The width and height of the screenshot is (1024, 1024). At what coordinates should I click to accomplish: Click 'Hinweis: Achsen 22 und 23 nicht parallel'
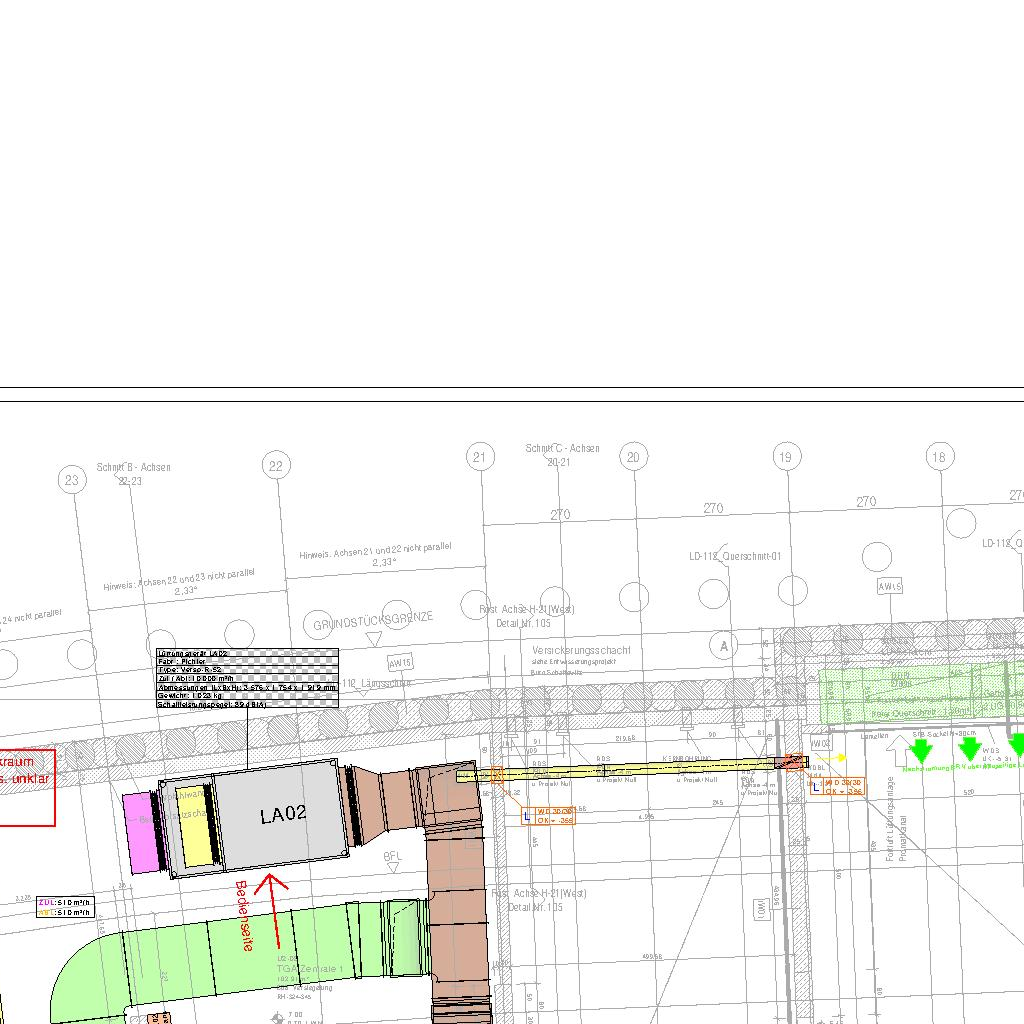[x=179, y=581]
